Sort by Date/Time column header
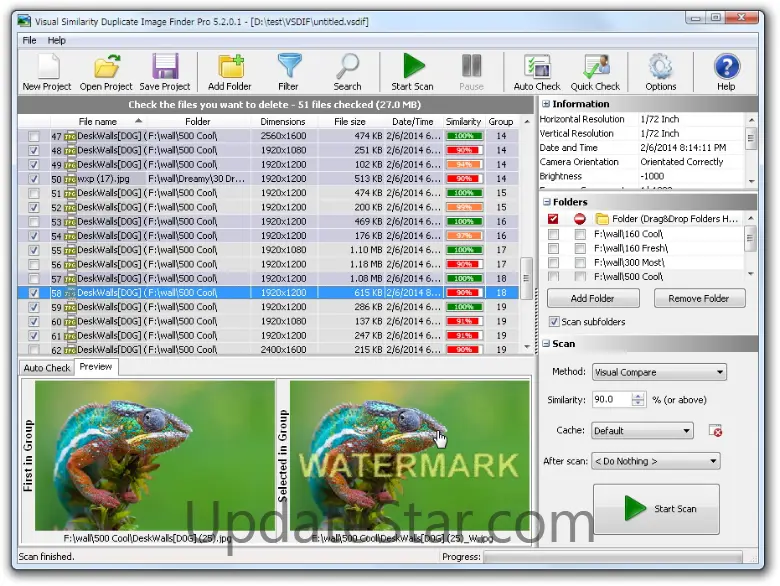Viewport: 780px width, 586px height. [412, 121]
